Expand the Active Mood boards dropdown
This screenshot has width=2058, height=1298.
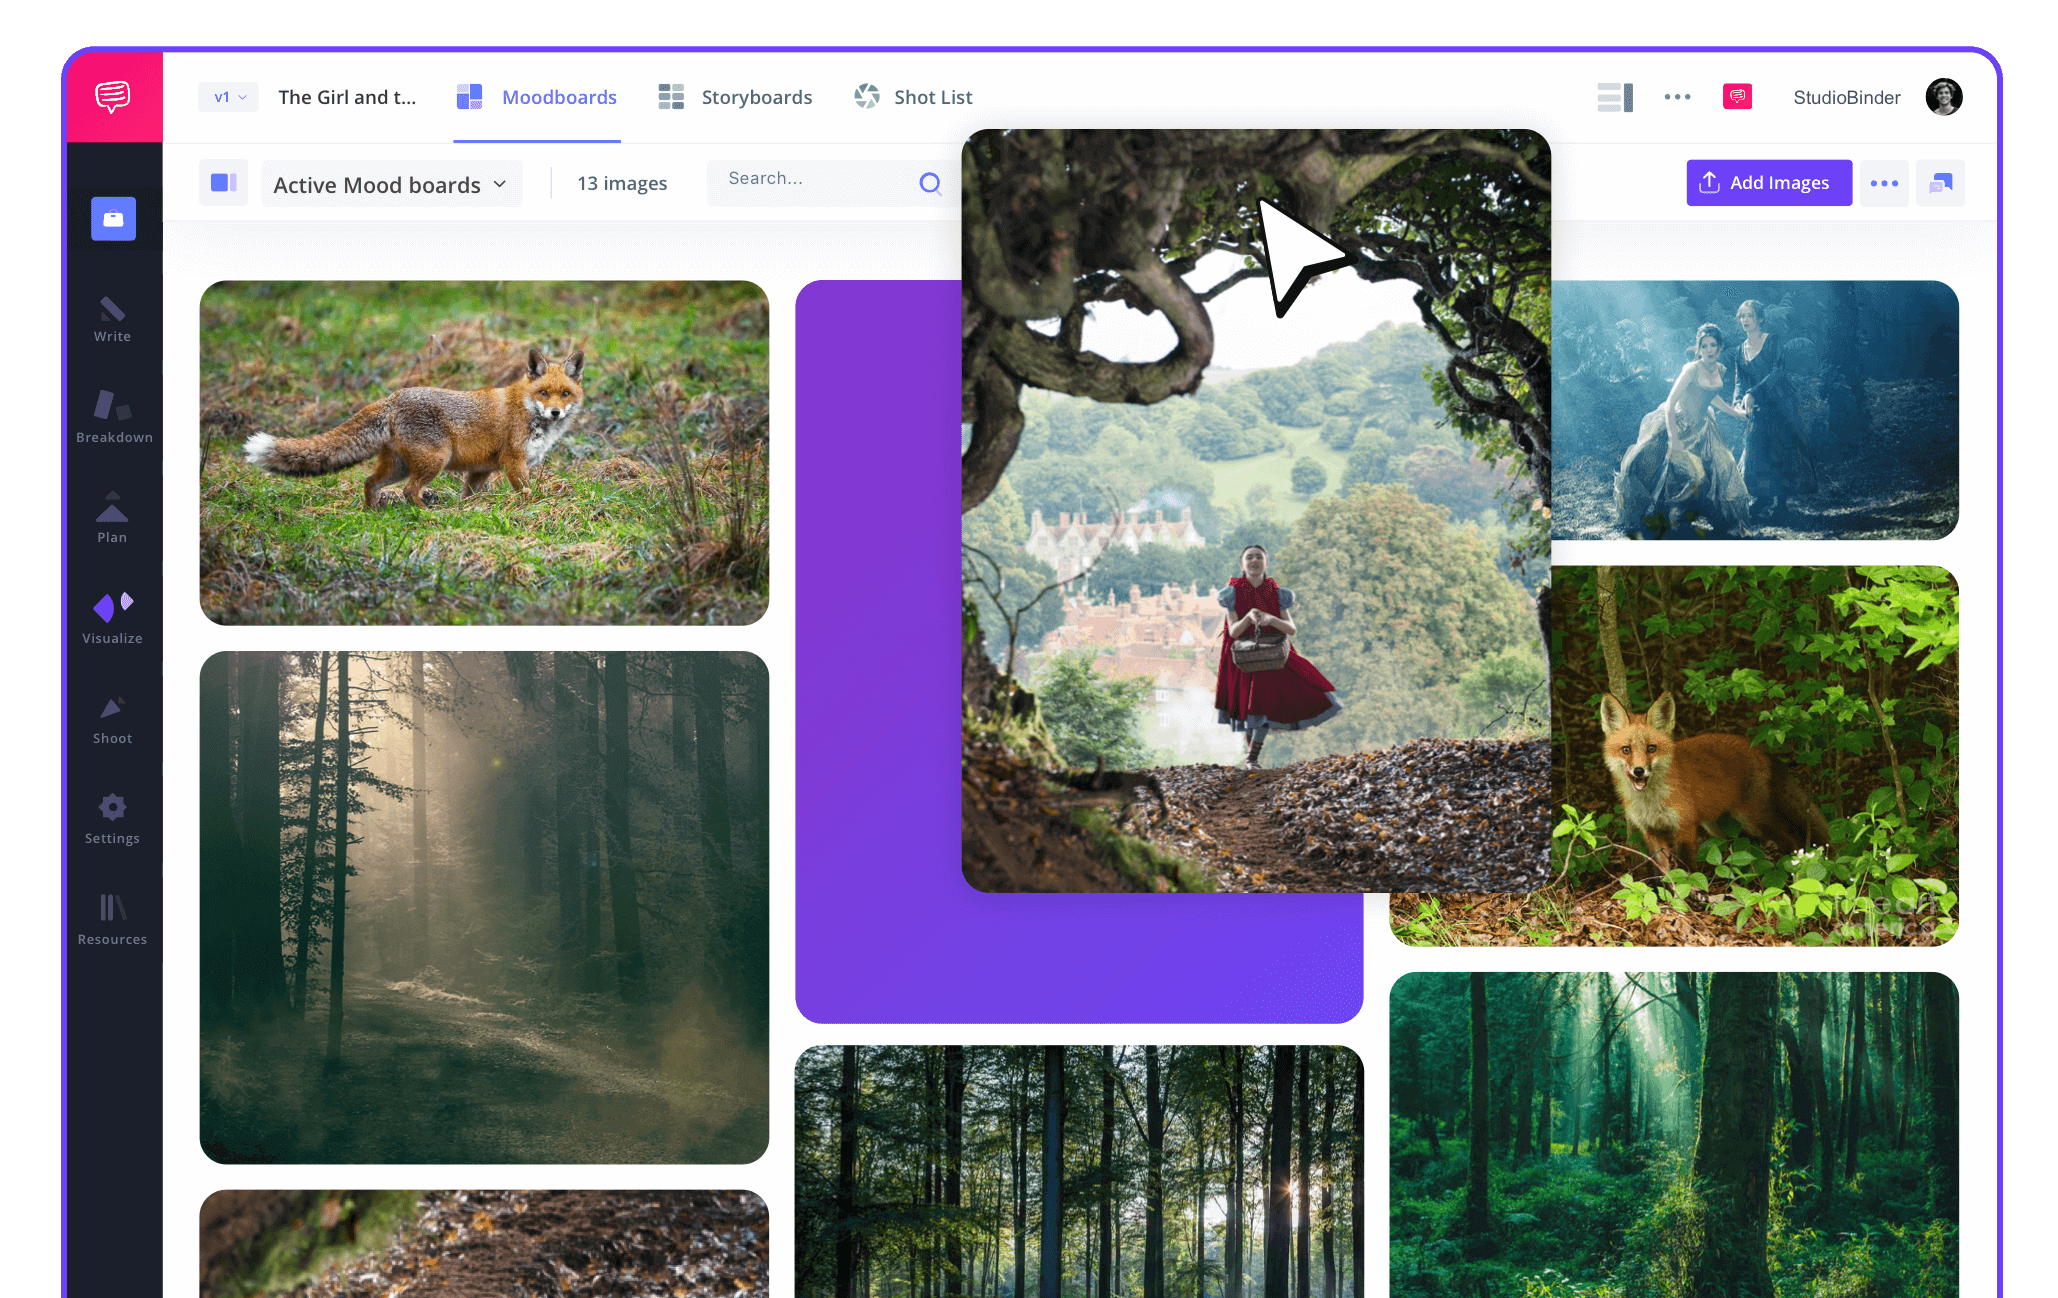391,185
